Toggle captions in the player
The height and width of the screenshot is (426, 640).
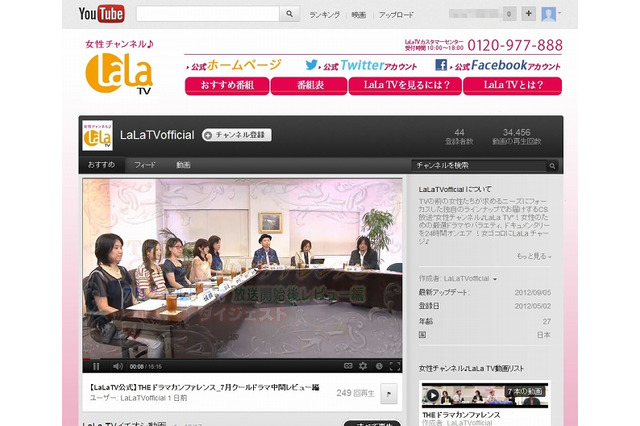pos(348,366)
